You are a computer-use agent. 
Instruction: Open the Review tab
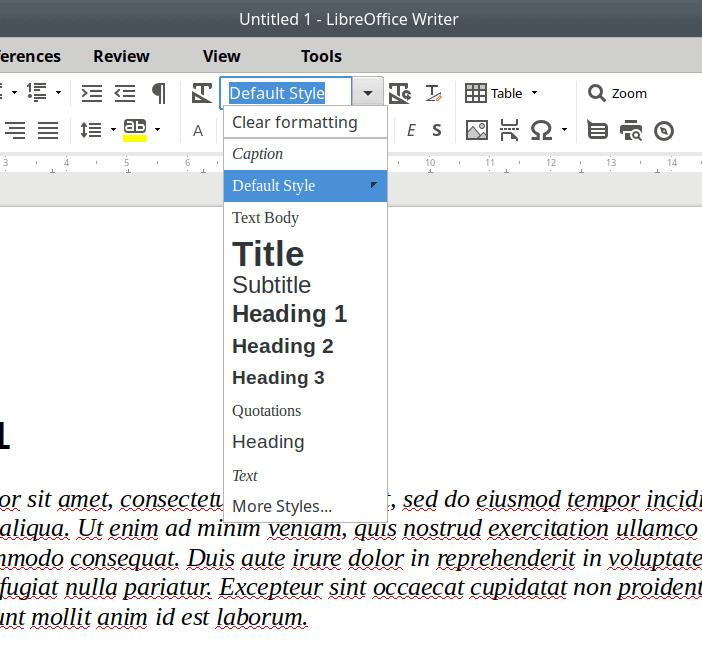pyautogui.click(x=121, y=56)
